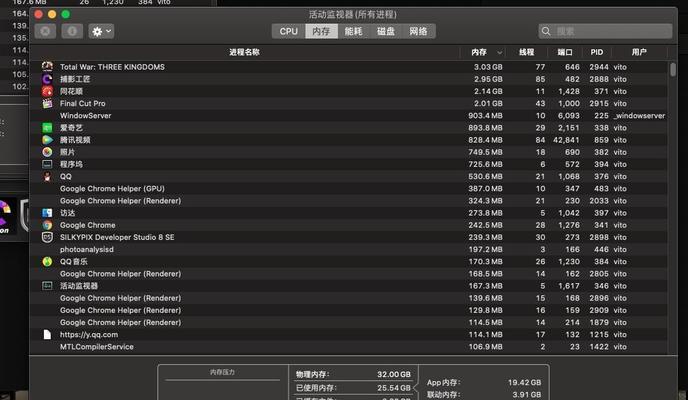Click the Total War: THREE KINGDOMS app icon
This screenshot has height=400, width=688.
click(x=47, y=67)
